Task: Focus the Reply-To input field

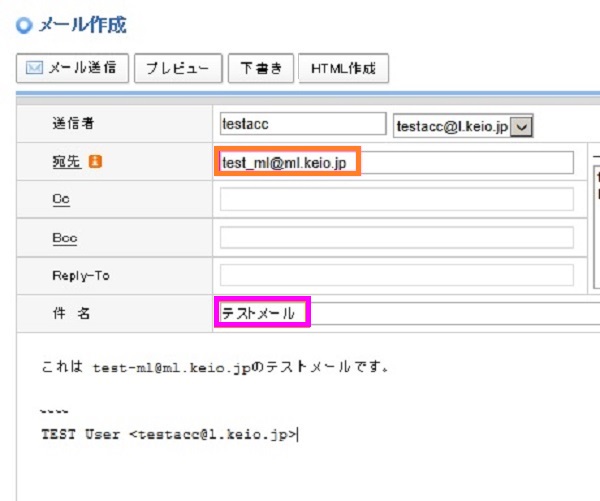Action: coord(396,275)
